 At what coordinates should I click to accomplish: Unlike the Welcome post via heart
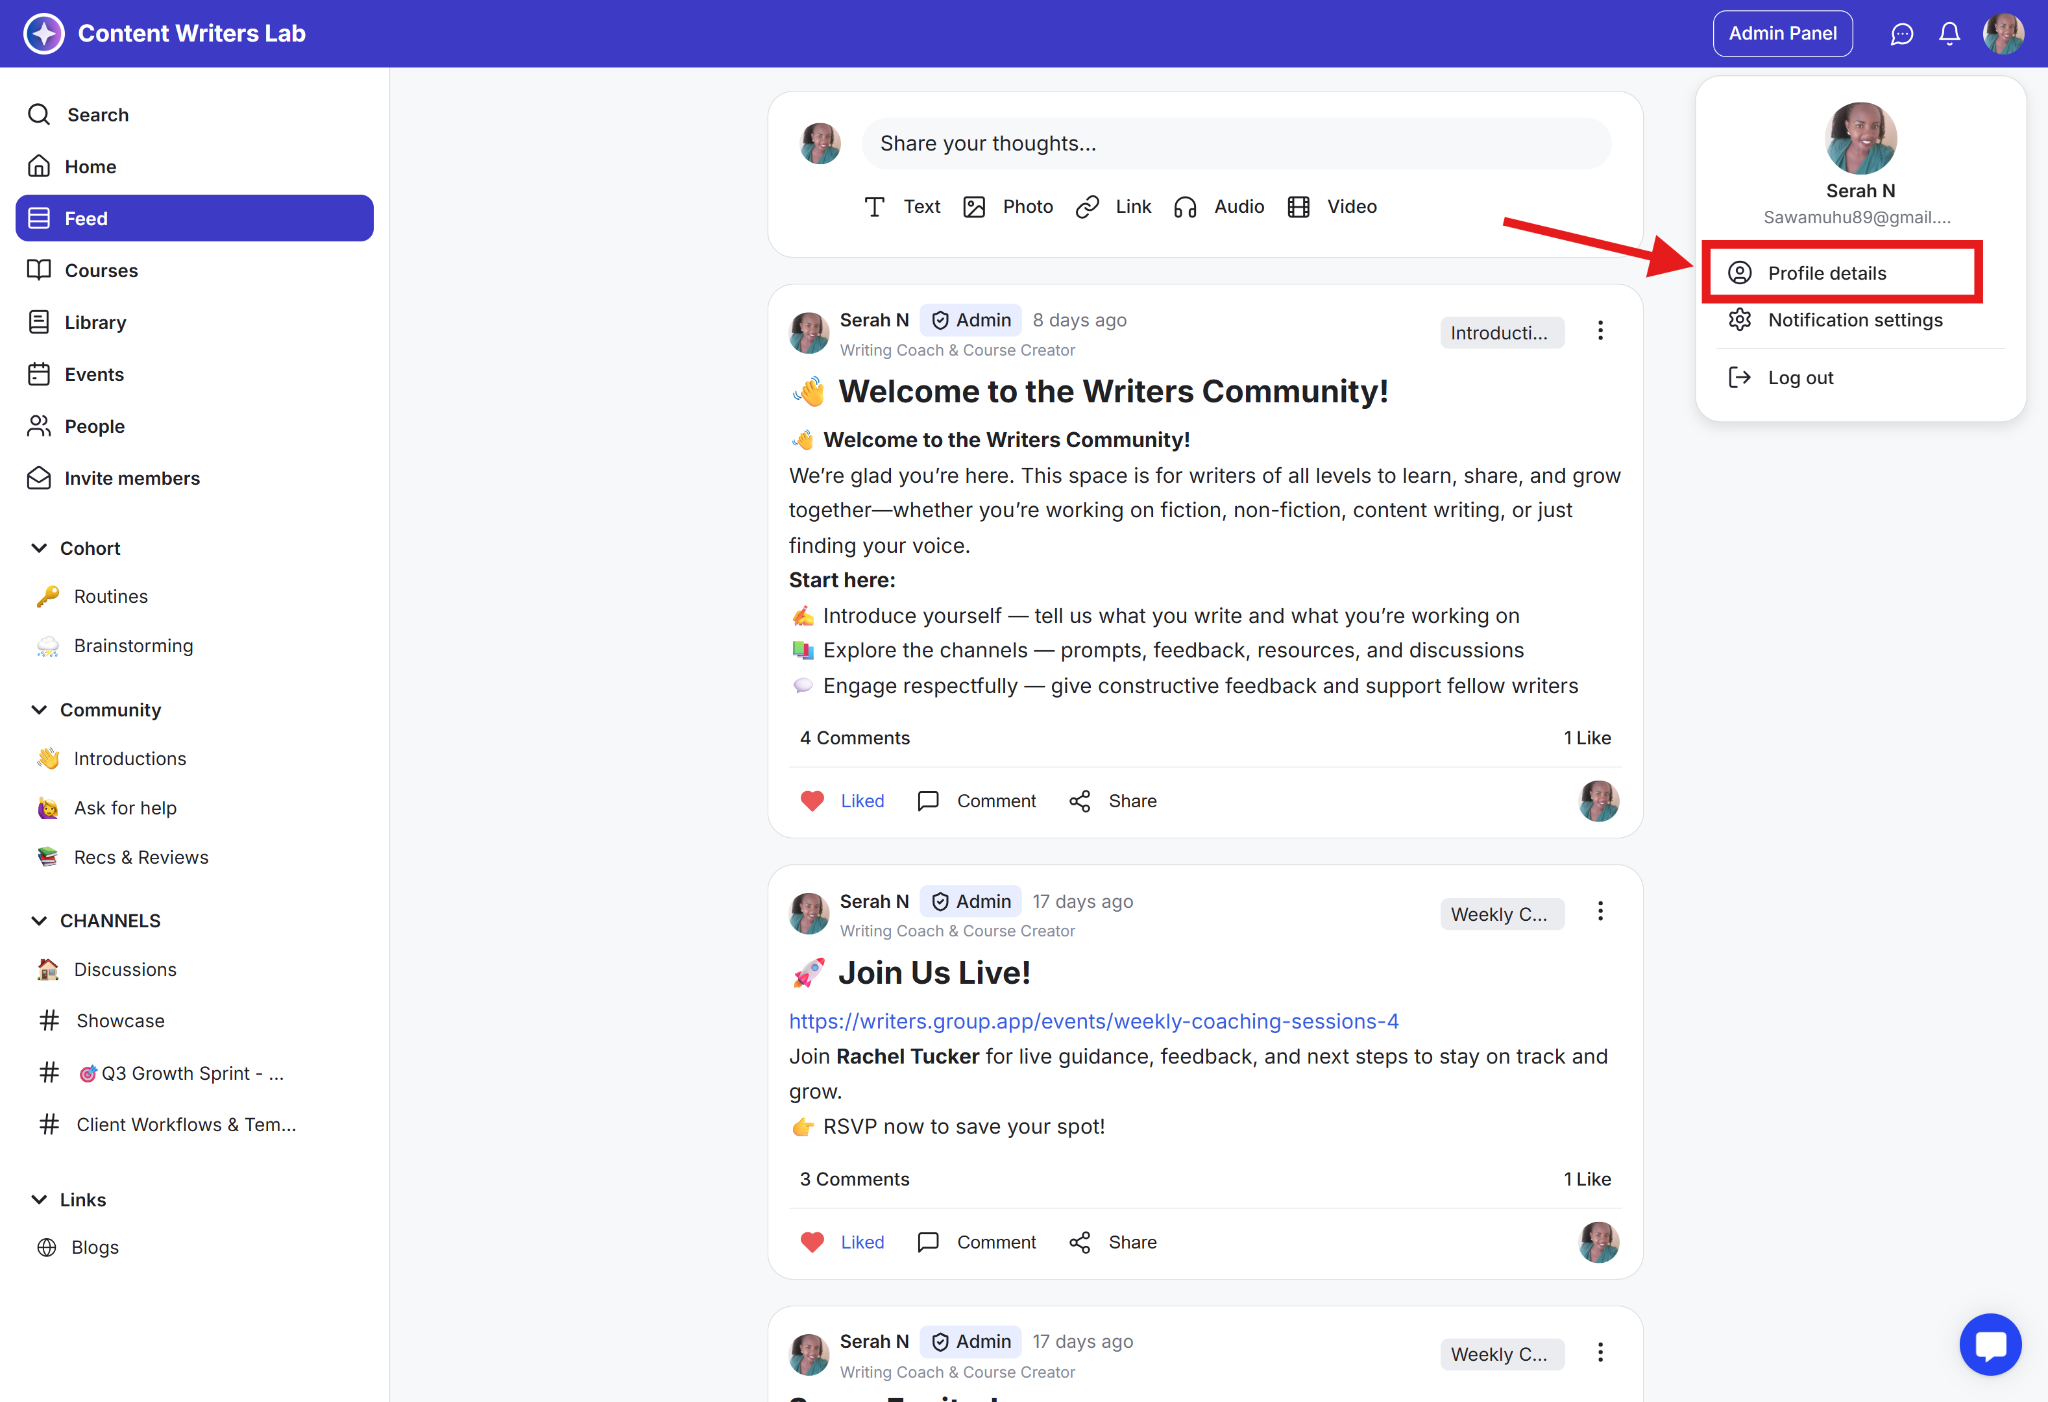pos(812,801)
